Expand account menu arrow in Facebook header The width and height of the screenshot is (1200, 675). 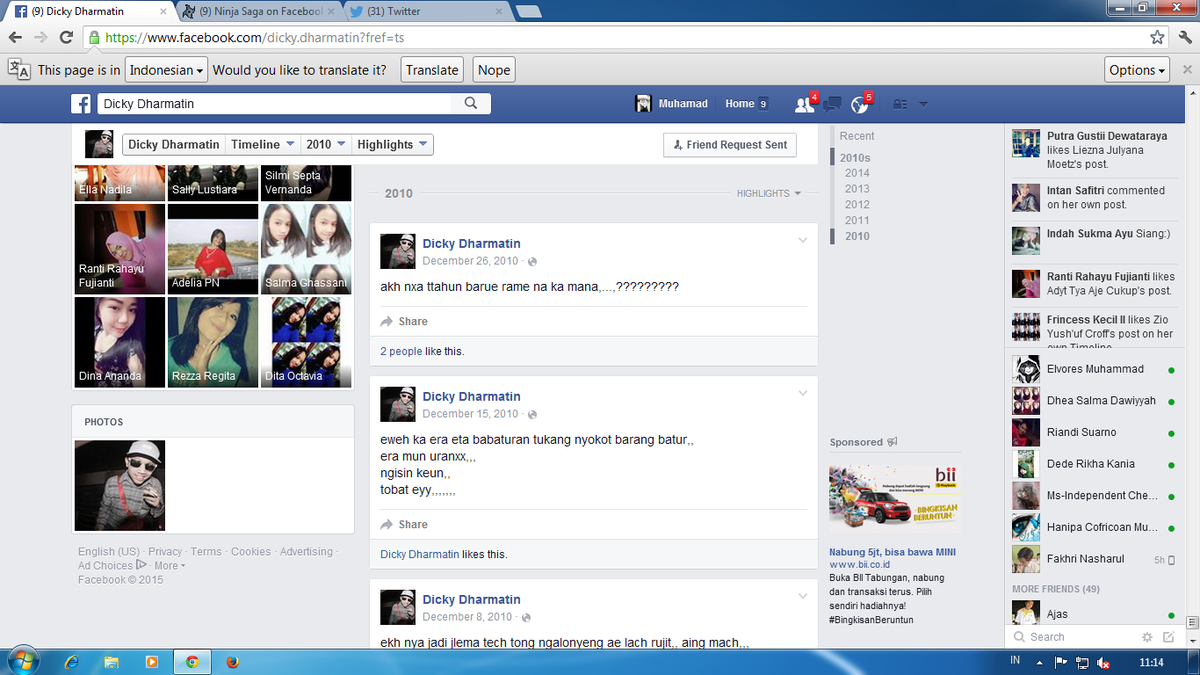(x=923, y=104)
